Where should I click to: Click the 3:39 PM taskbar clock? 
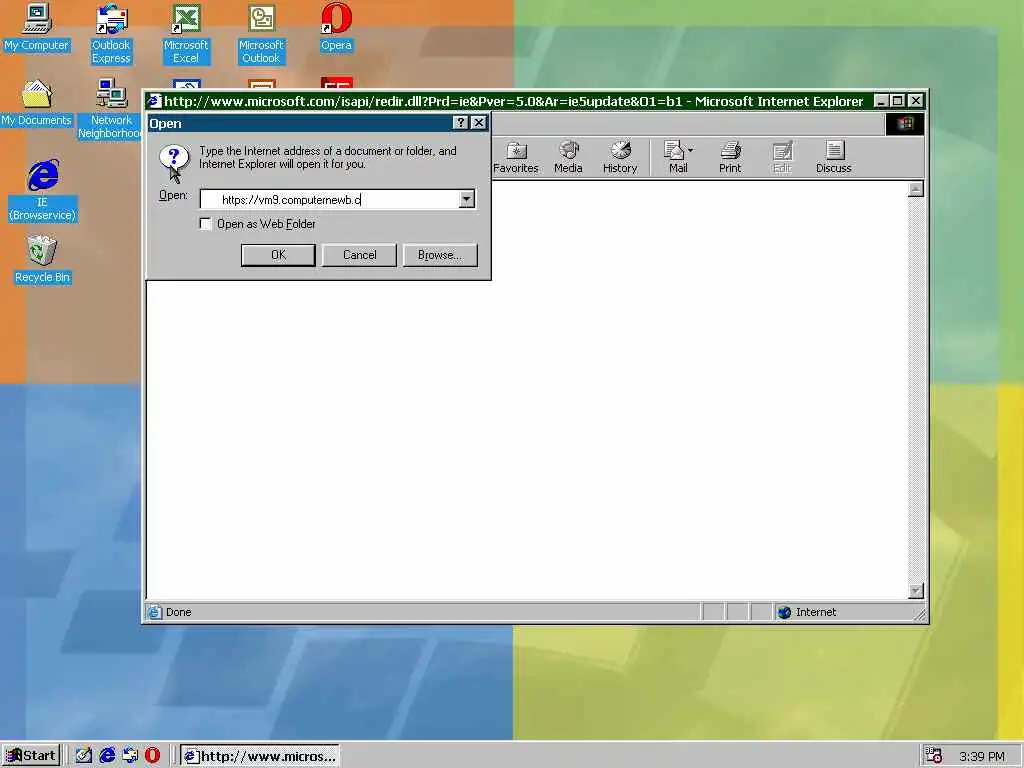pyautogui.click(x=982, y=756)
